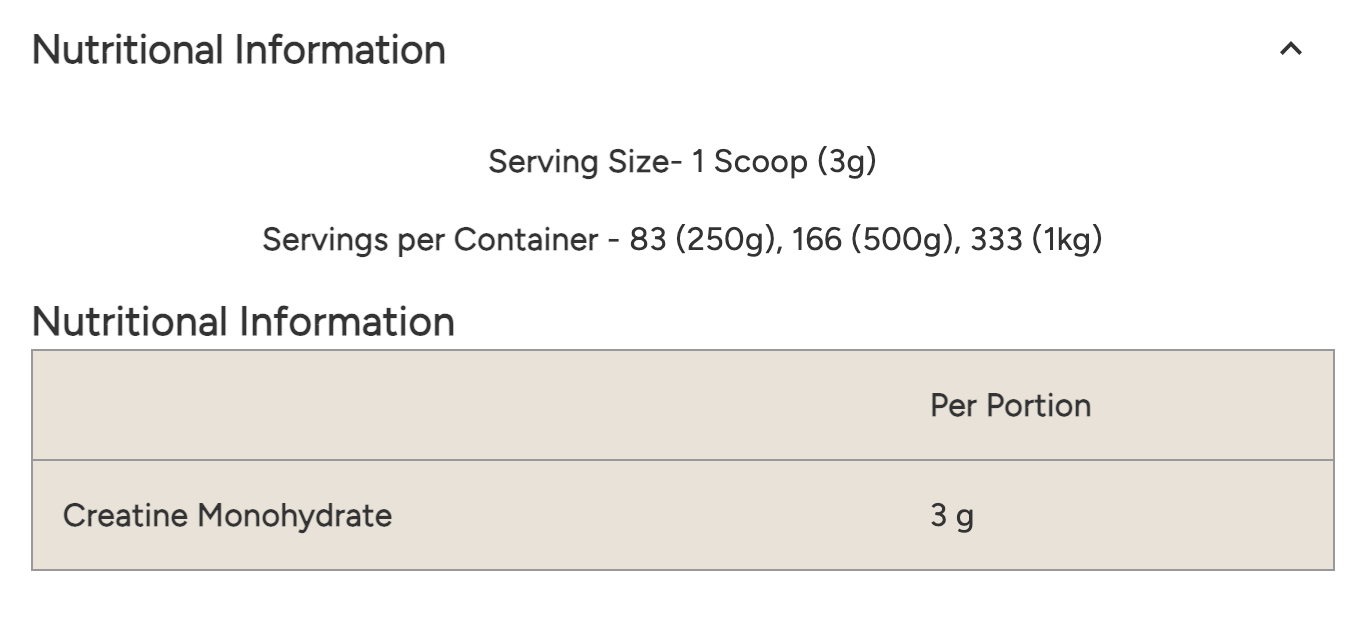1358x620 pixels.
Task: Click the top Nutritional Information accordion heading
Action: [x=239, y=49]
